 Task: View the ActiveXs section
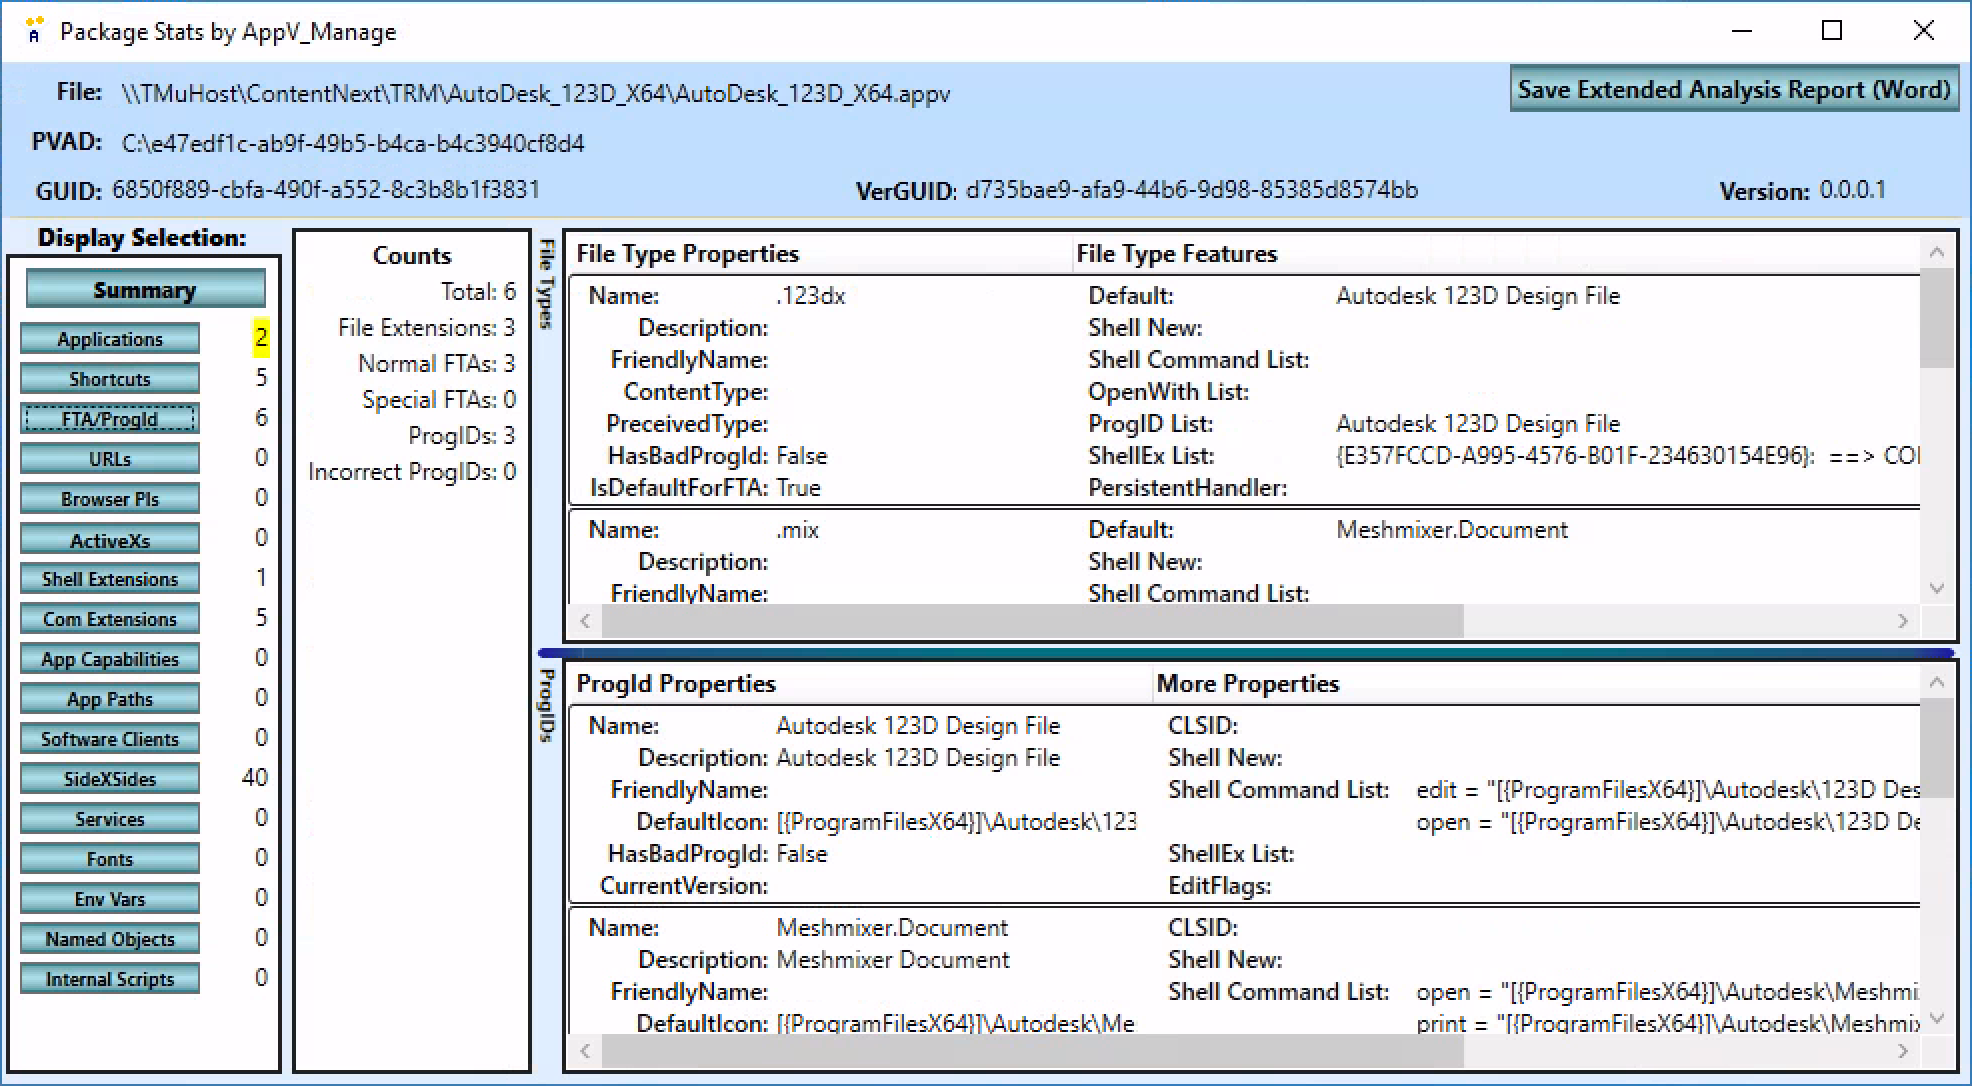coord(110,540)
